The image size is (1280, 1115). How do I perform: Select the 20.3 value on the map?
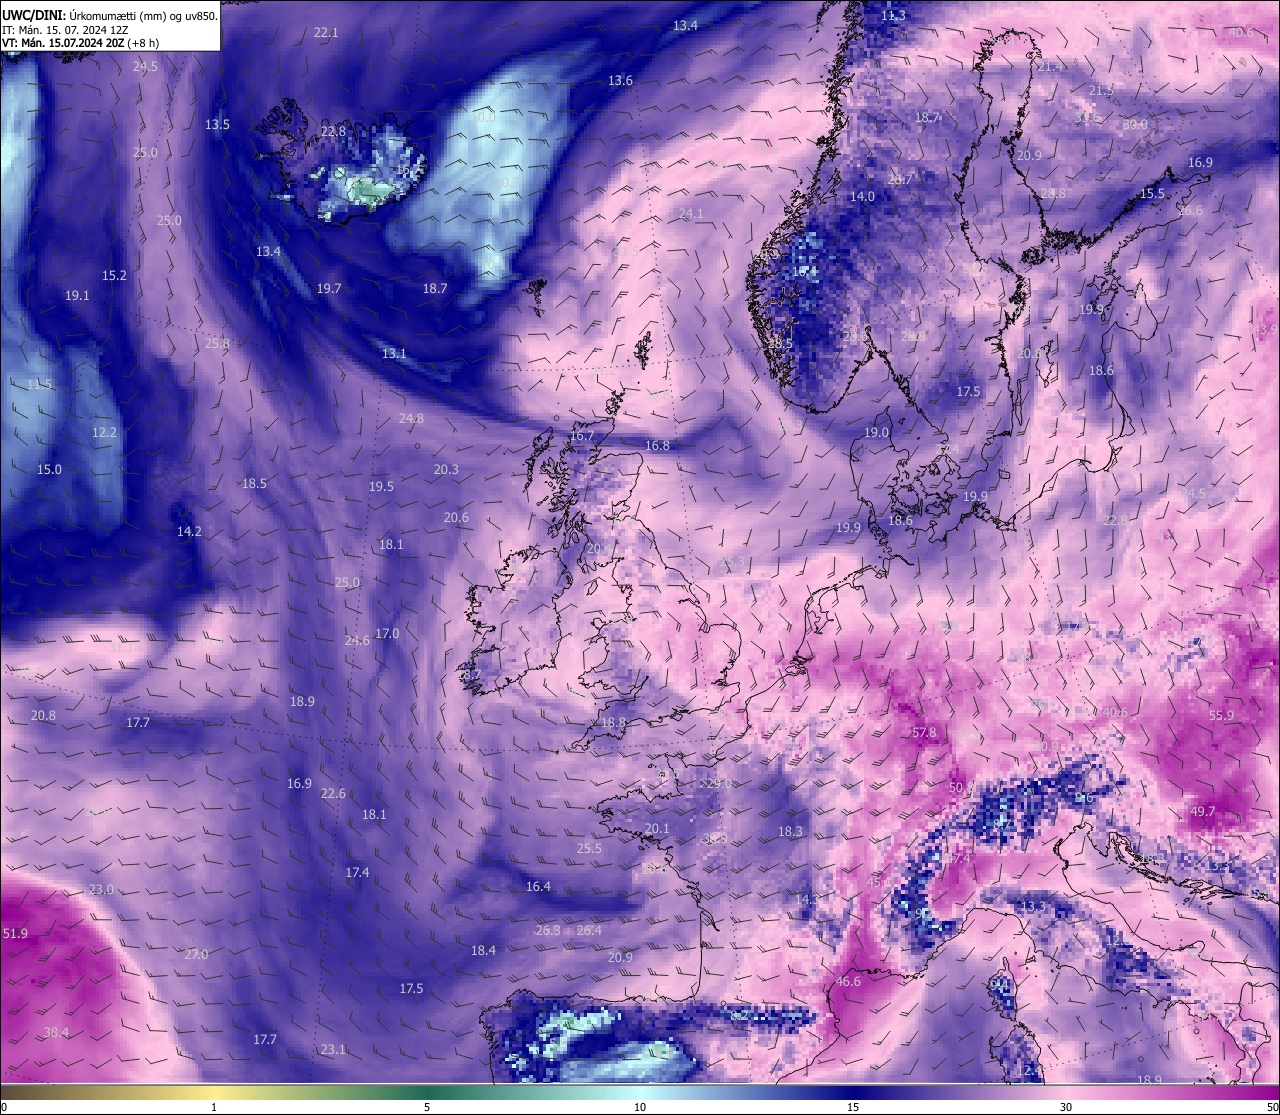[446, 469]
